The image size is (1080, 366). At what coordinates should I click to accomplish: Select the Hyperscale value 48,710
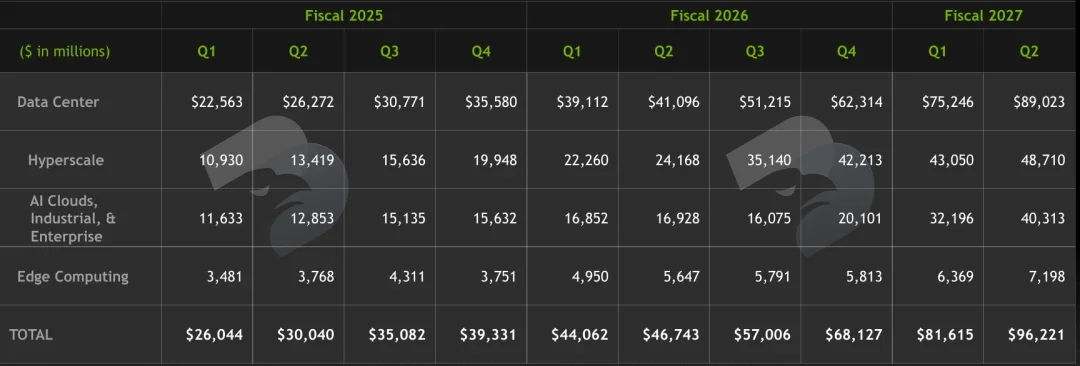click(x=1044, y=161)
